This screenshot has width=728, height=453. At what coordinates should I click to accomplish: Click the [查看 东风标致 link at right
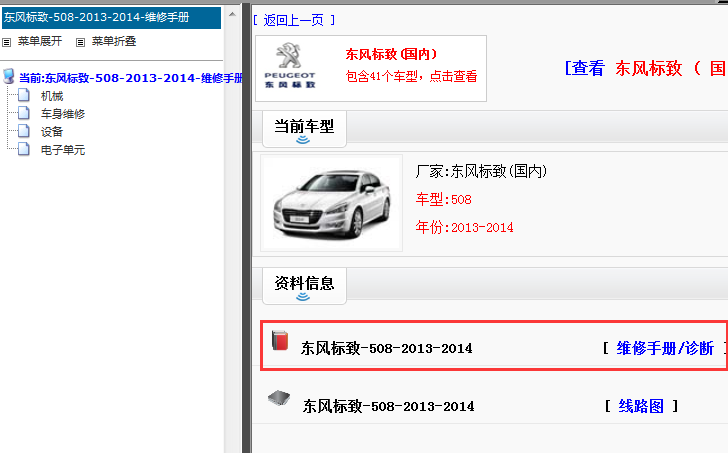click(x=645, y=68)
